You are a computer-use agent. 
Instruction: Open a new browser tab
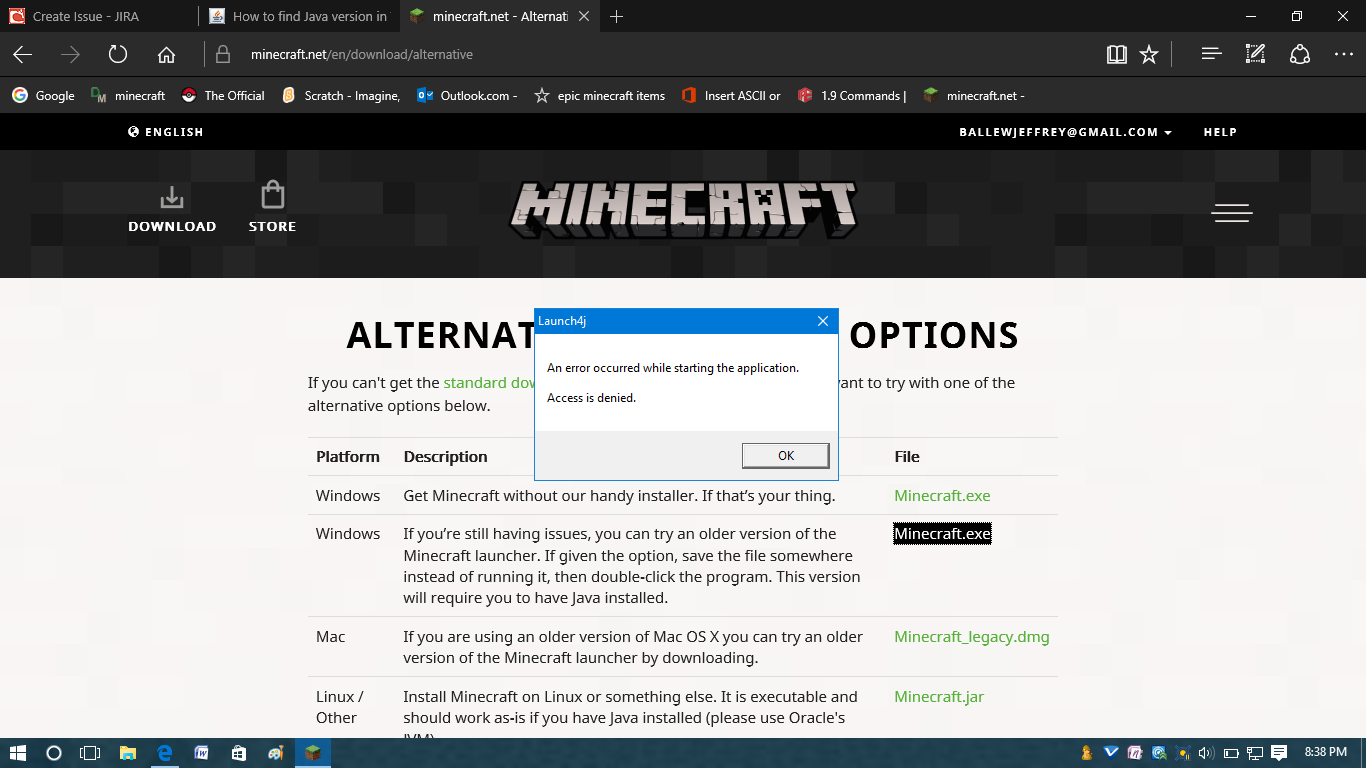click(617, 16)
